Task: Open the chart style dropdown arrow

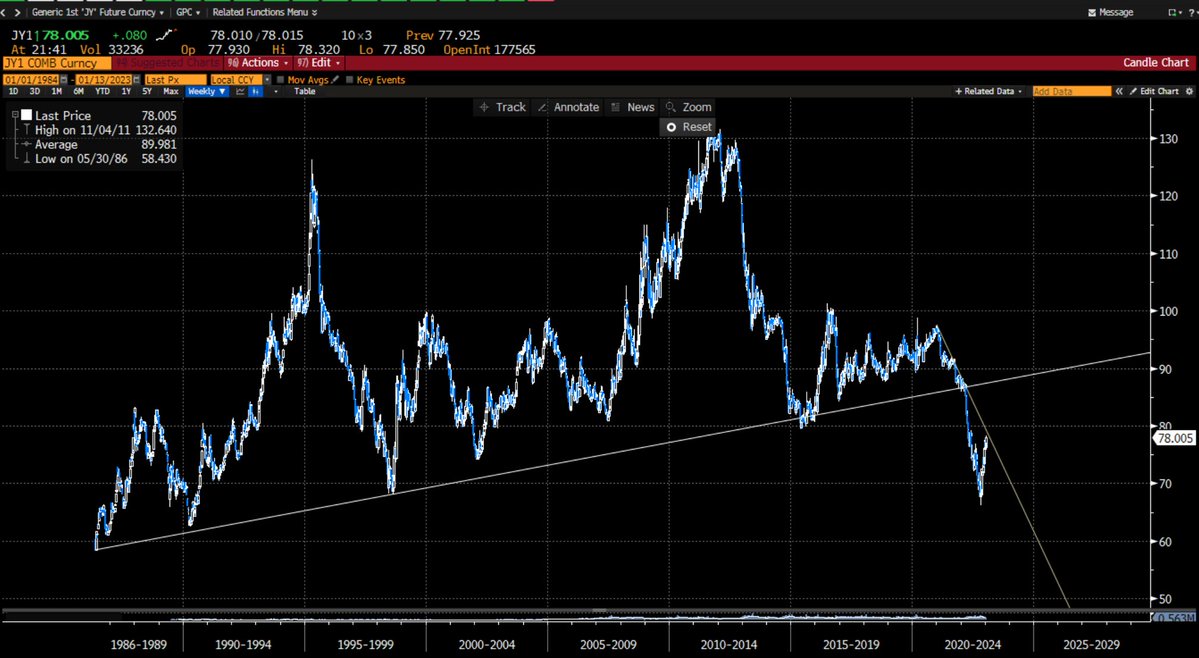Action: pyautogui.click(x=275, y=92)
